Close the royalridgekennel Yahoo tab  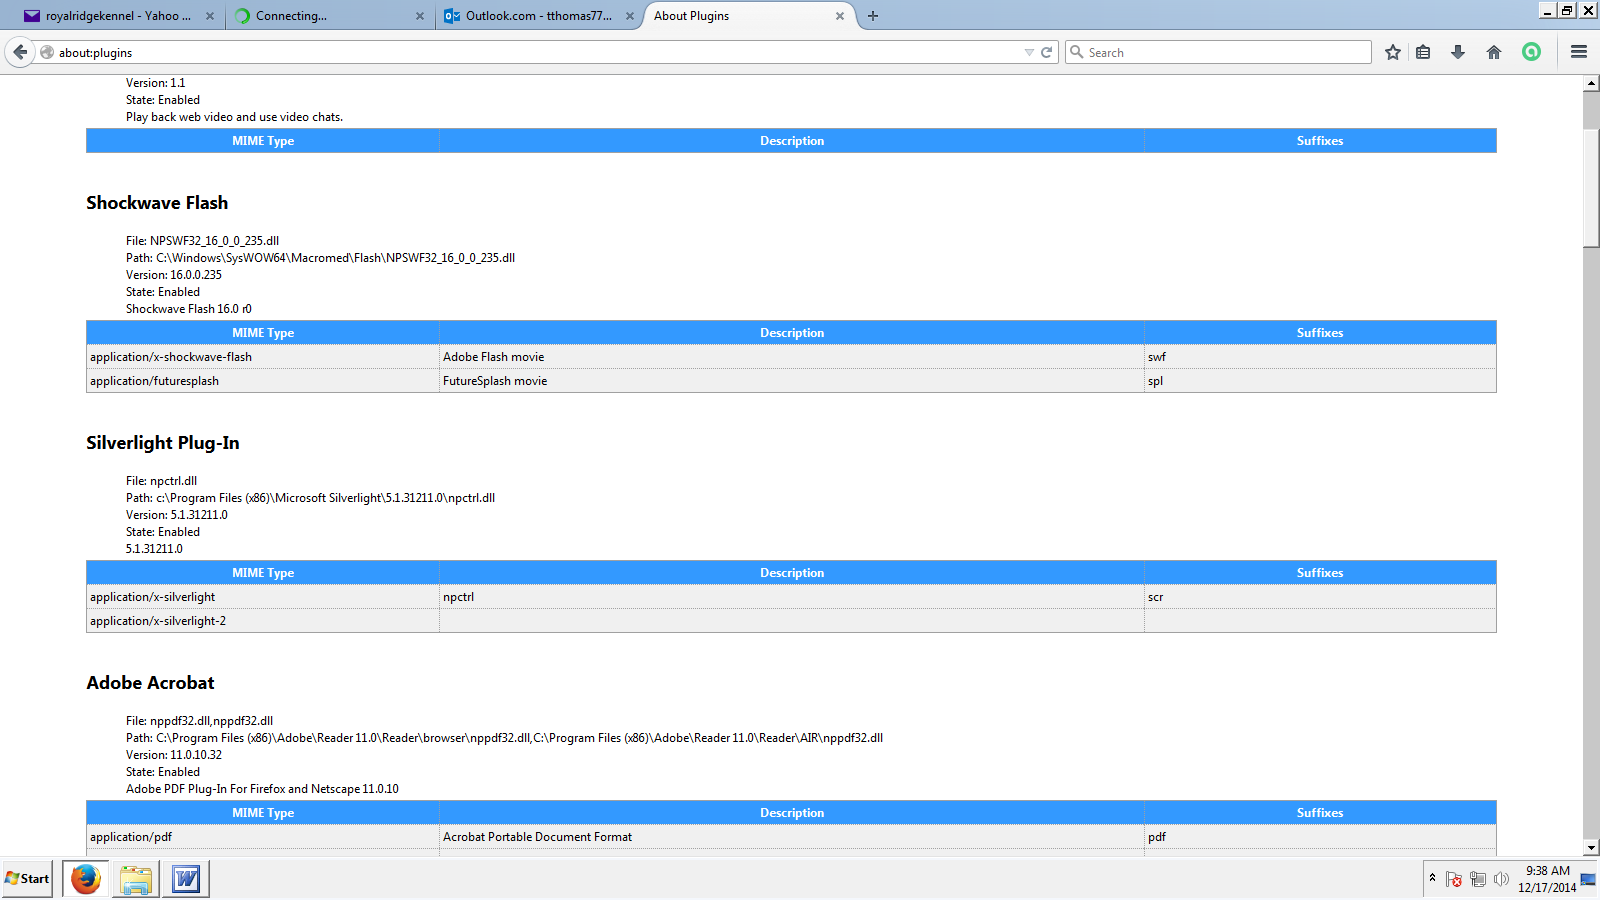coord(210,16)
